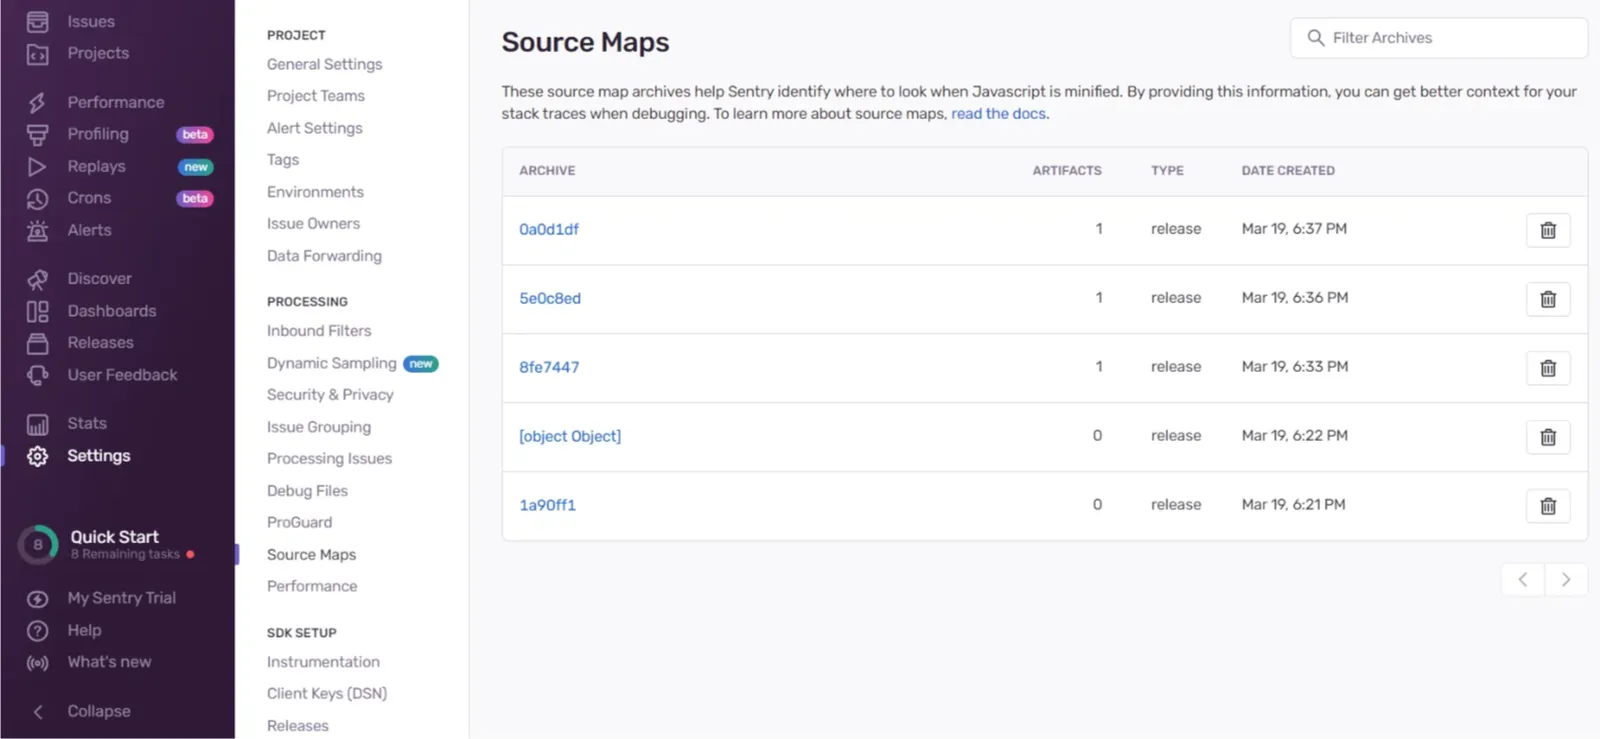Click the search magnifier icon in Filter Archives
This screenshot has height=739, width=1600.
[1315, 38]
